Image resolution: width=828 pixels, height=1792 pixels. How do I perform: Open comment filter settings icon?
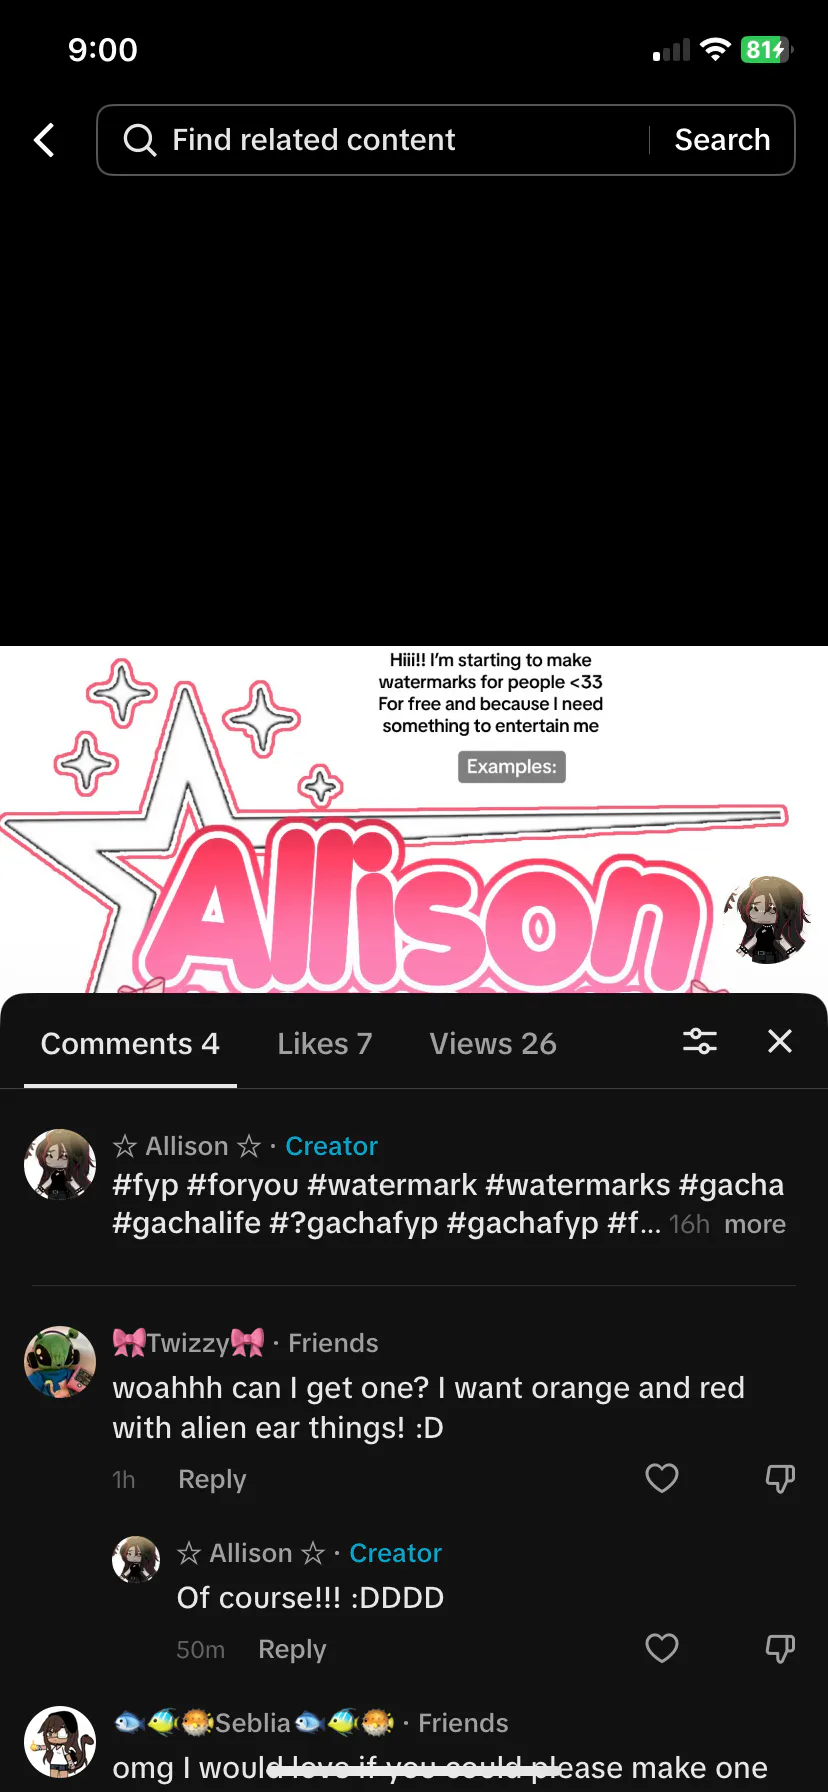point(700,1041)
